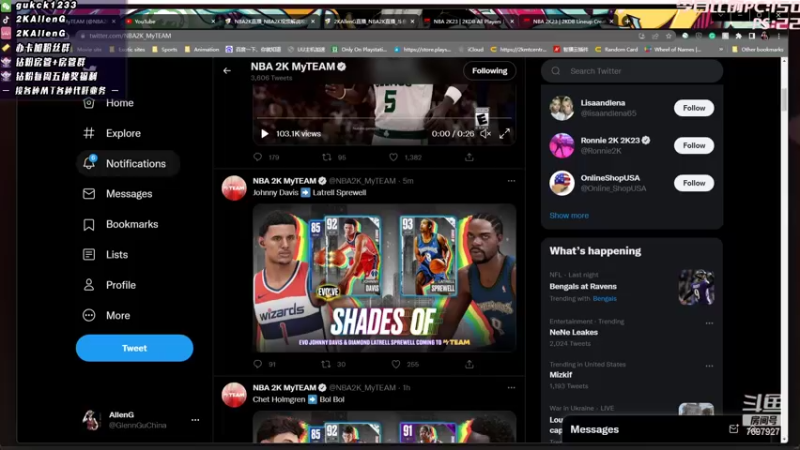Screen dimensions: 800x450
Task: Open the Animation bookmarks folder
Action: pos(202,49)
